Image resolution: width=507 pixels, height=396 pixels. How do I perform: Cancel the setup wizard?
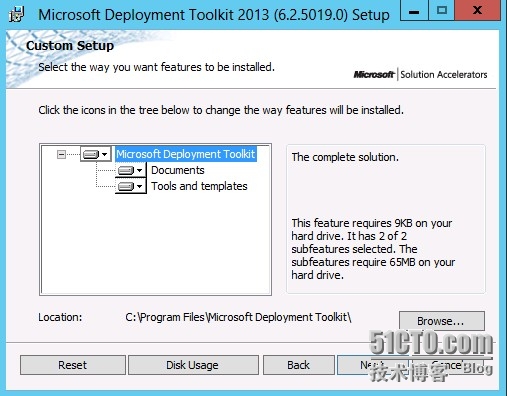[x=448, y=365]
